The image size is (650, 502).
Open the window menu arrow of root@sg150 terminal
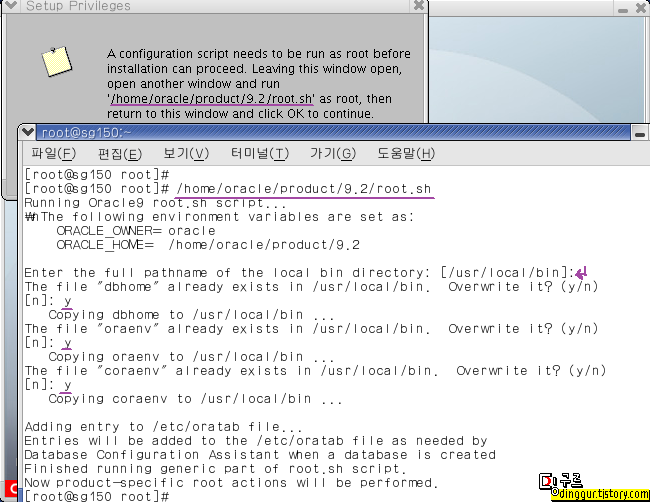(28, 132)
